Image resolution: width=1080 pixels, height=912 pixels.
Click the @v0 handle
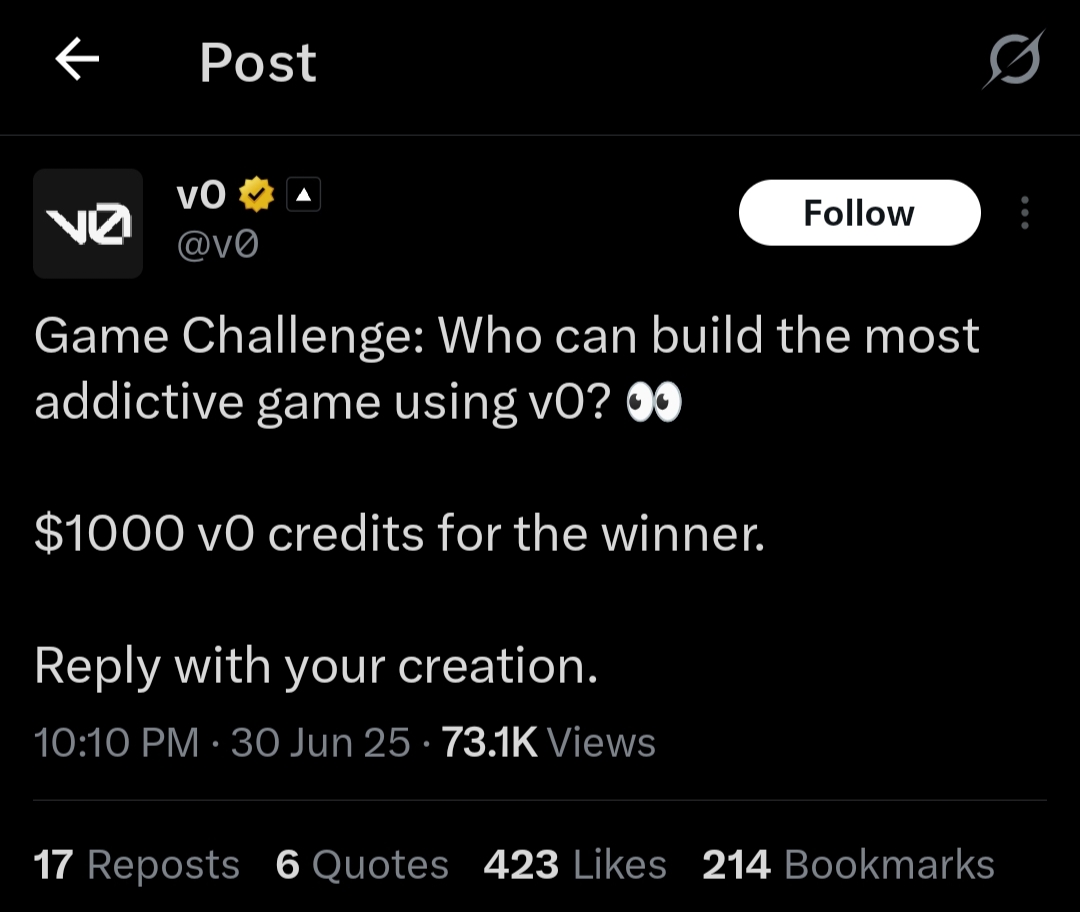pos(217,243)
